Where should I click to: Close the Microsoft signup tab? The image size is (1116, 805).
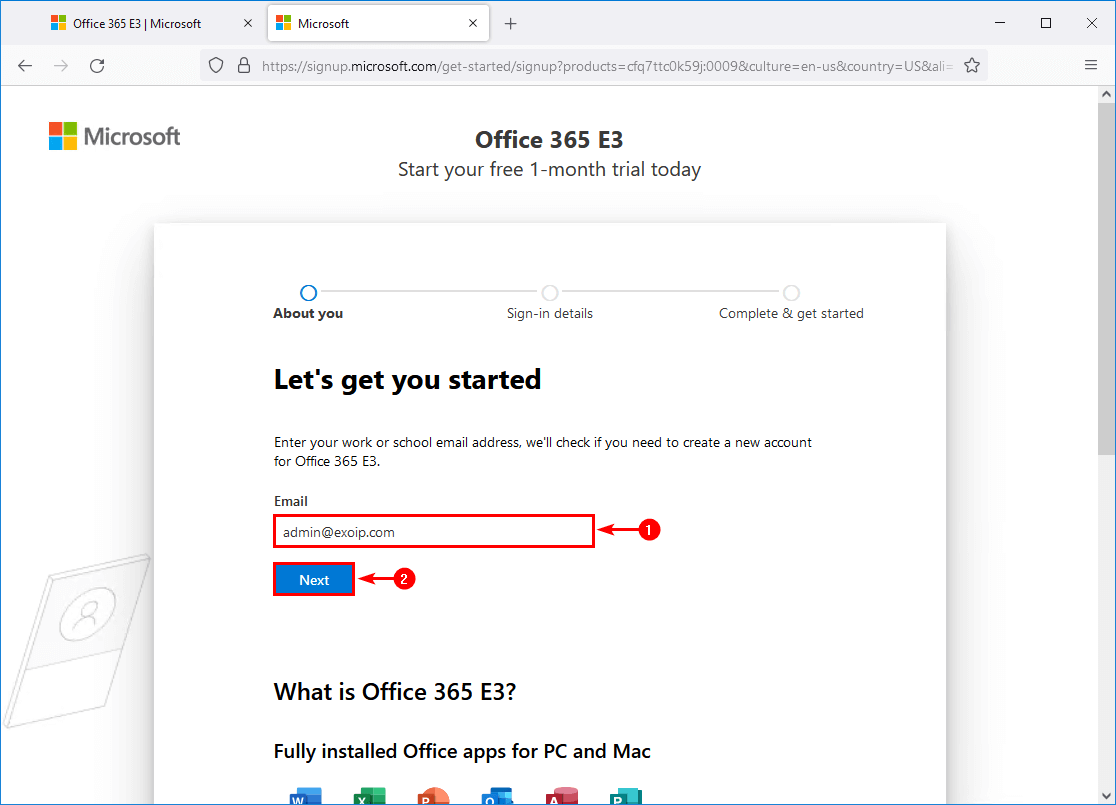(473, 23)
